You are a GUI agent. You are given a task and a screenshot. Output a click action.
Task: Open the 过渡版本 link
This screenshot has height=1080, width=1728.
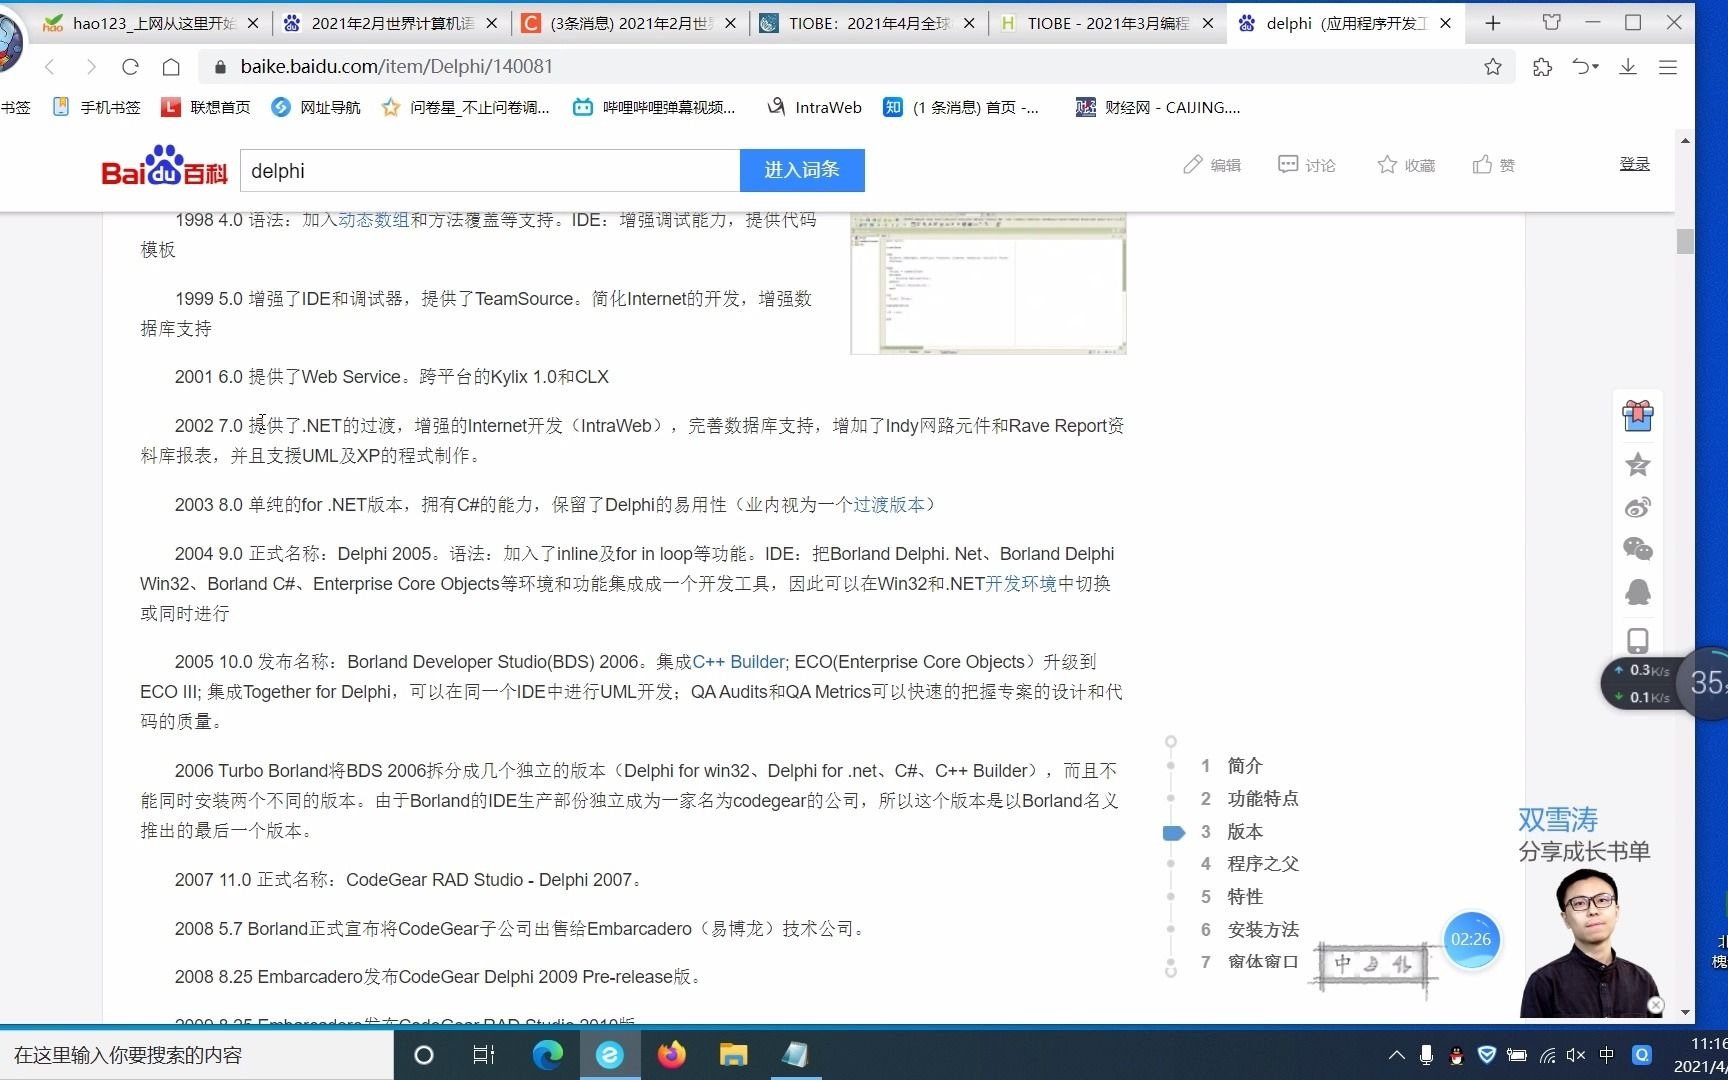click(889, 505)
